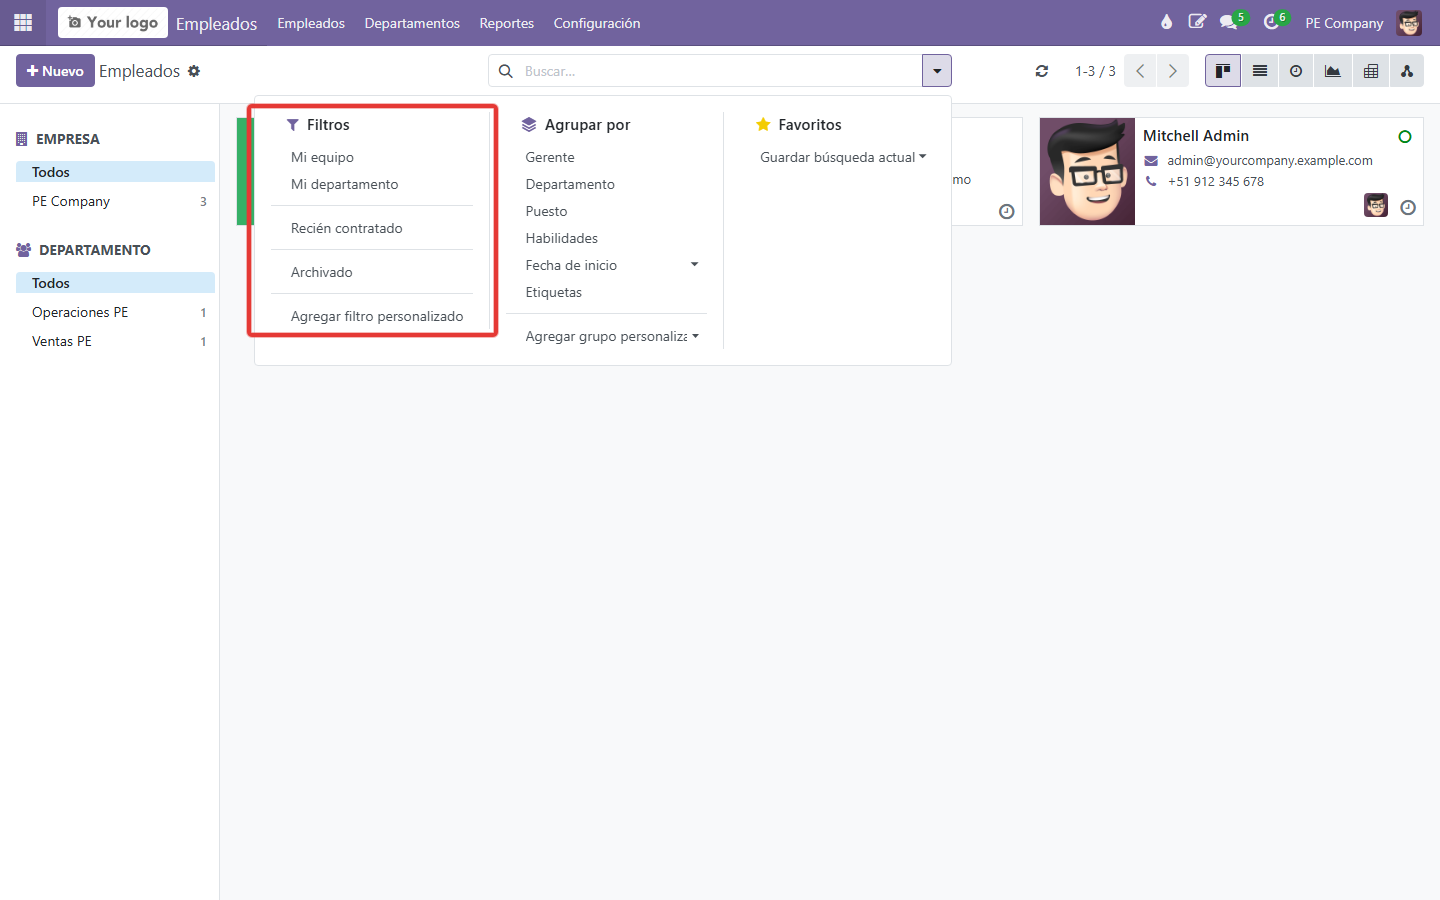
Task: Select PE Company in sidebar
Action: 115,201
